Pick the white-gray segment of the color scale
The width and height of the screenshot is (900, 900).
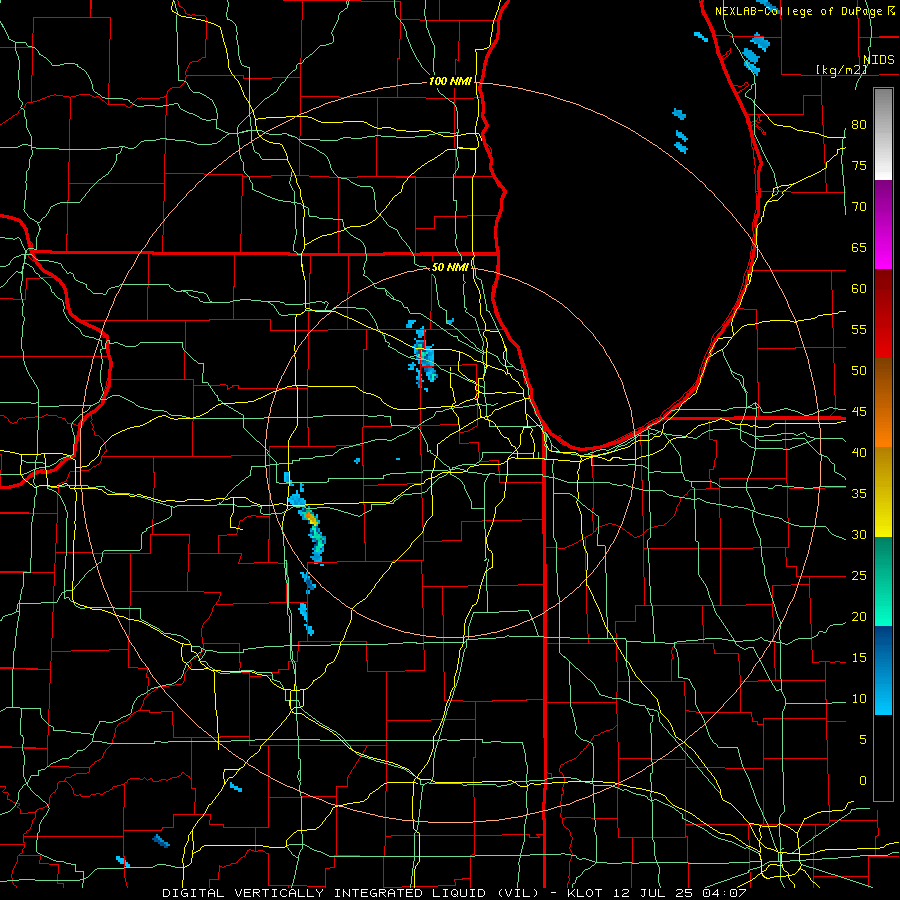[x=883, y=134]
